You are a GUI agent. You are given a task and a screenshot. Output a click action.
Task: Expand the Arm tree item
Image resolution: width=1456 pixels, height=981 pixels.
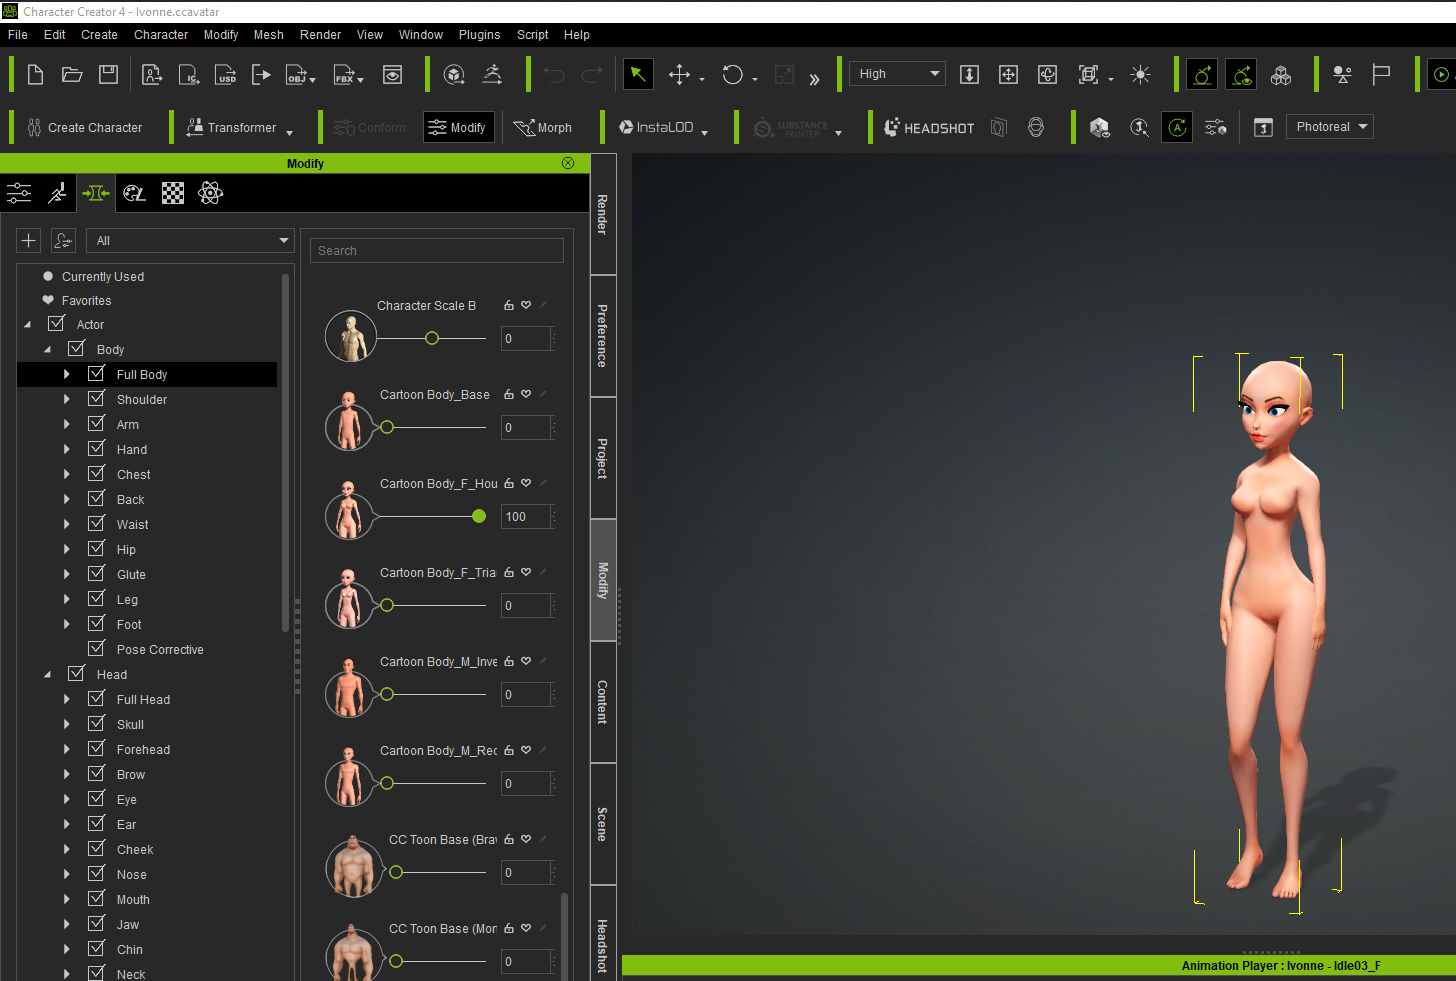point(67,424)
